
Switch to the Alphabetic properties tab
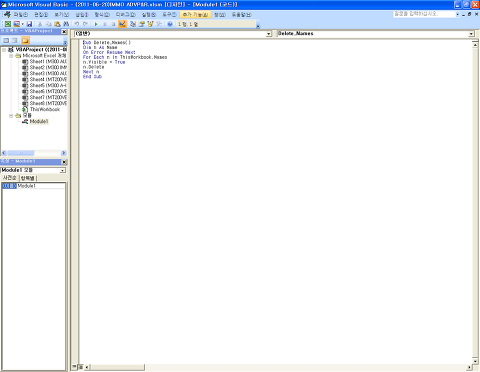tap(10, 178)
